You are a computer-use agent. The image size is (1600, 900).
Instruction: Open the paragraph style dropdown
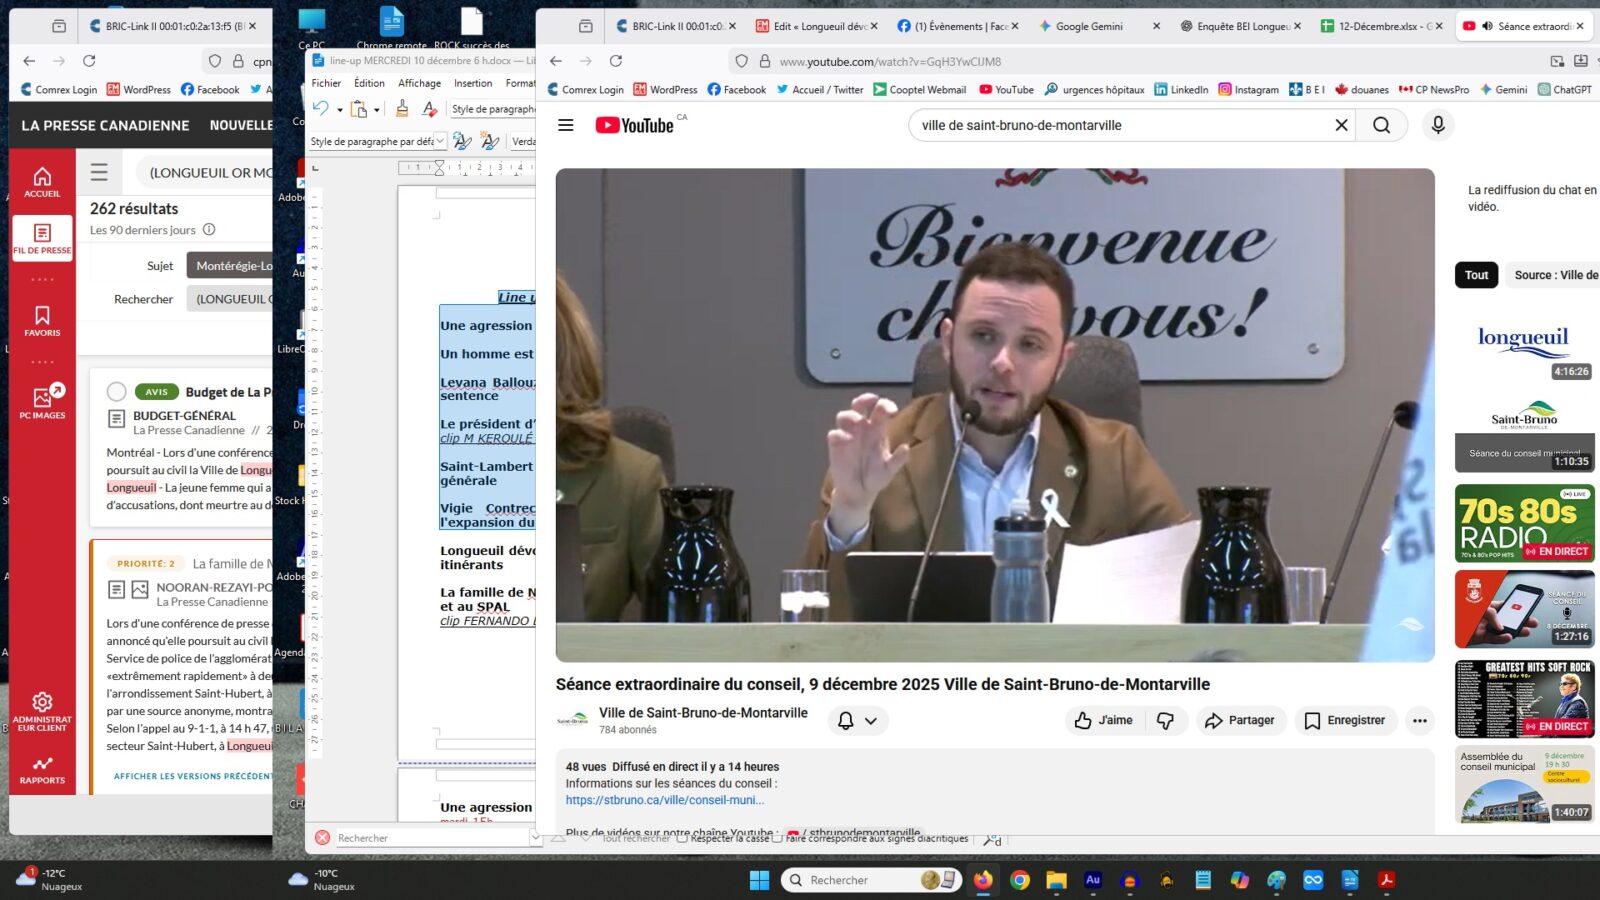(441, 141)
